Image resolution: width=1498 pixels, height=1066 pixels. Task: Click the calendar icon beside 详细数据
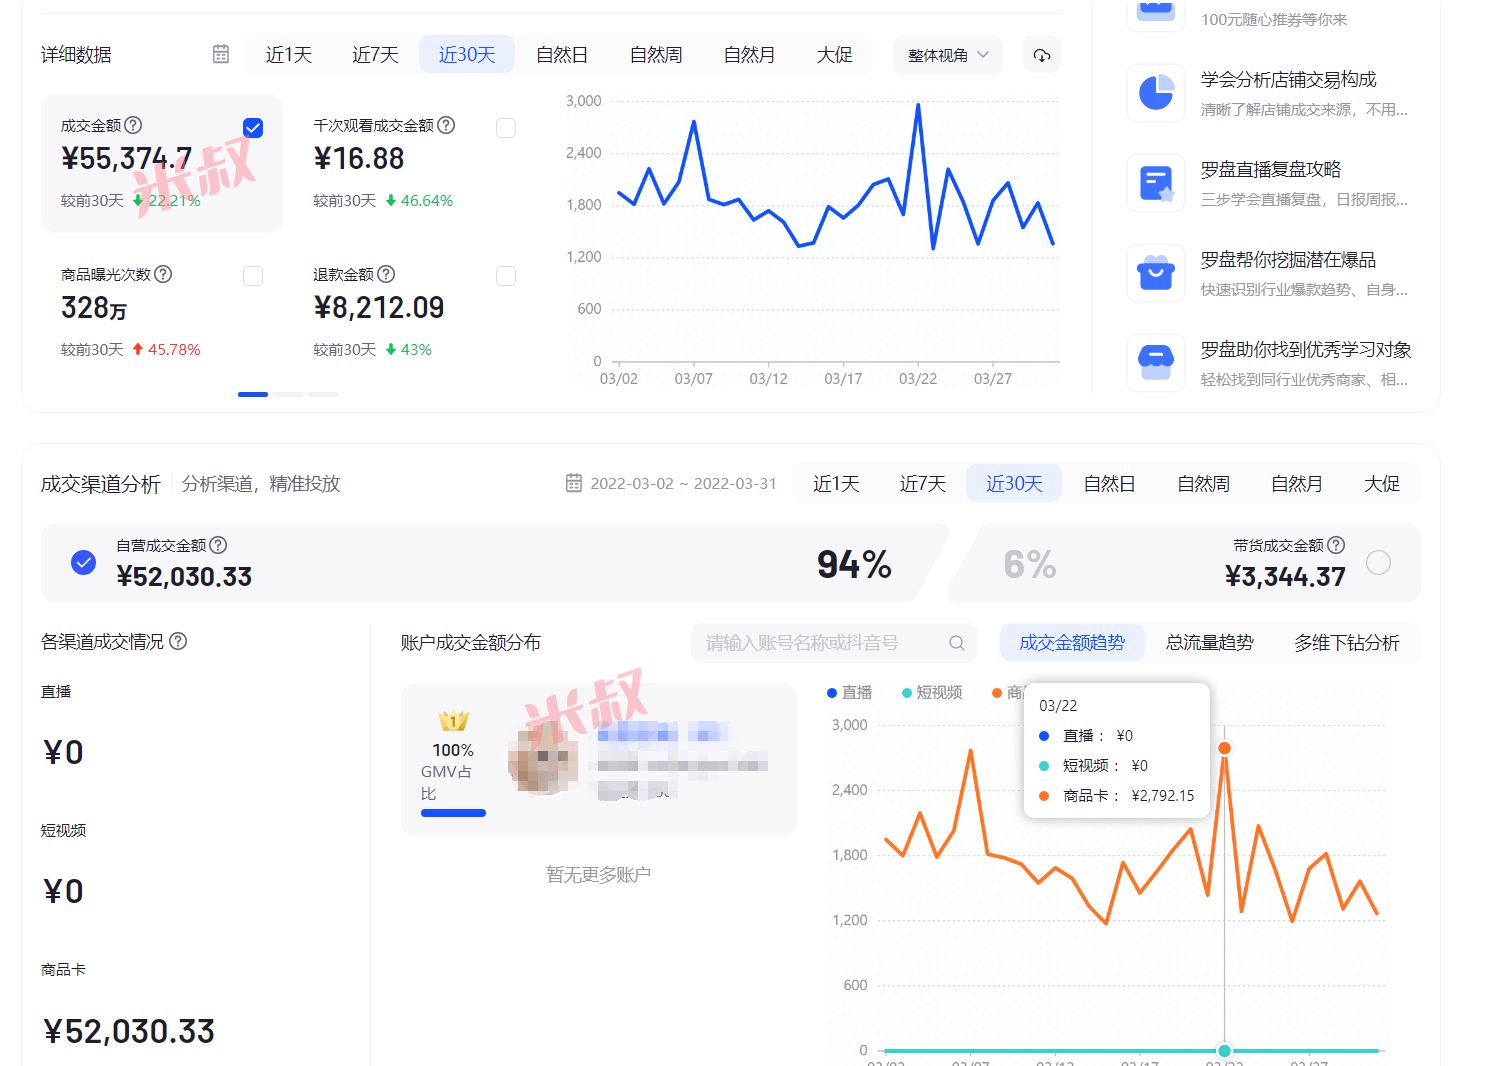click(221, 54)
